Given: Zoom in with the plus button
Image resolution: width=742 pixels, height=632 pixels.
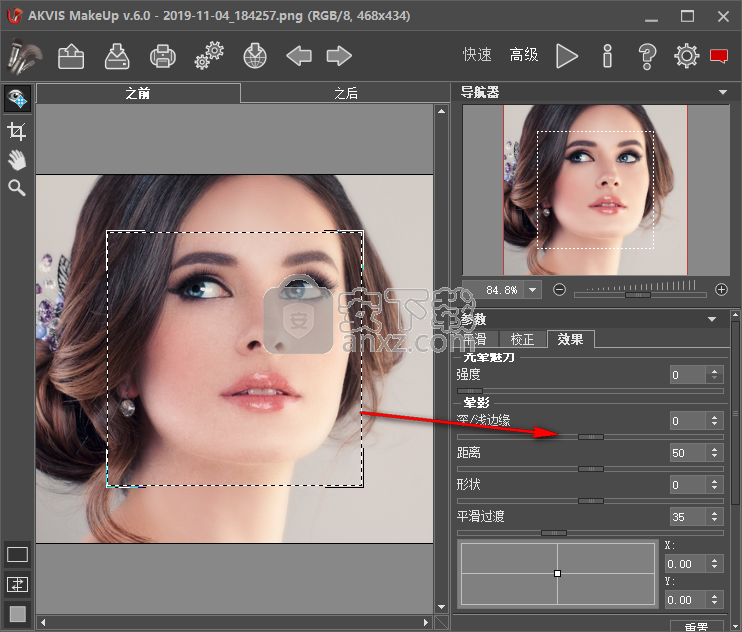Looking at the screenshot, I should (721, 290).
